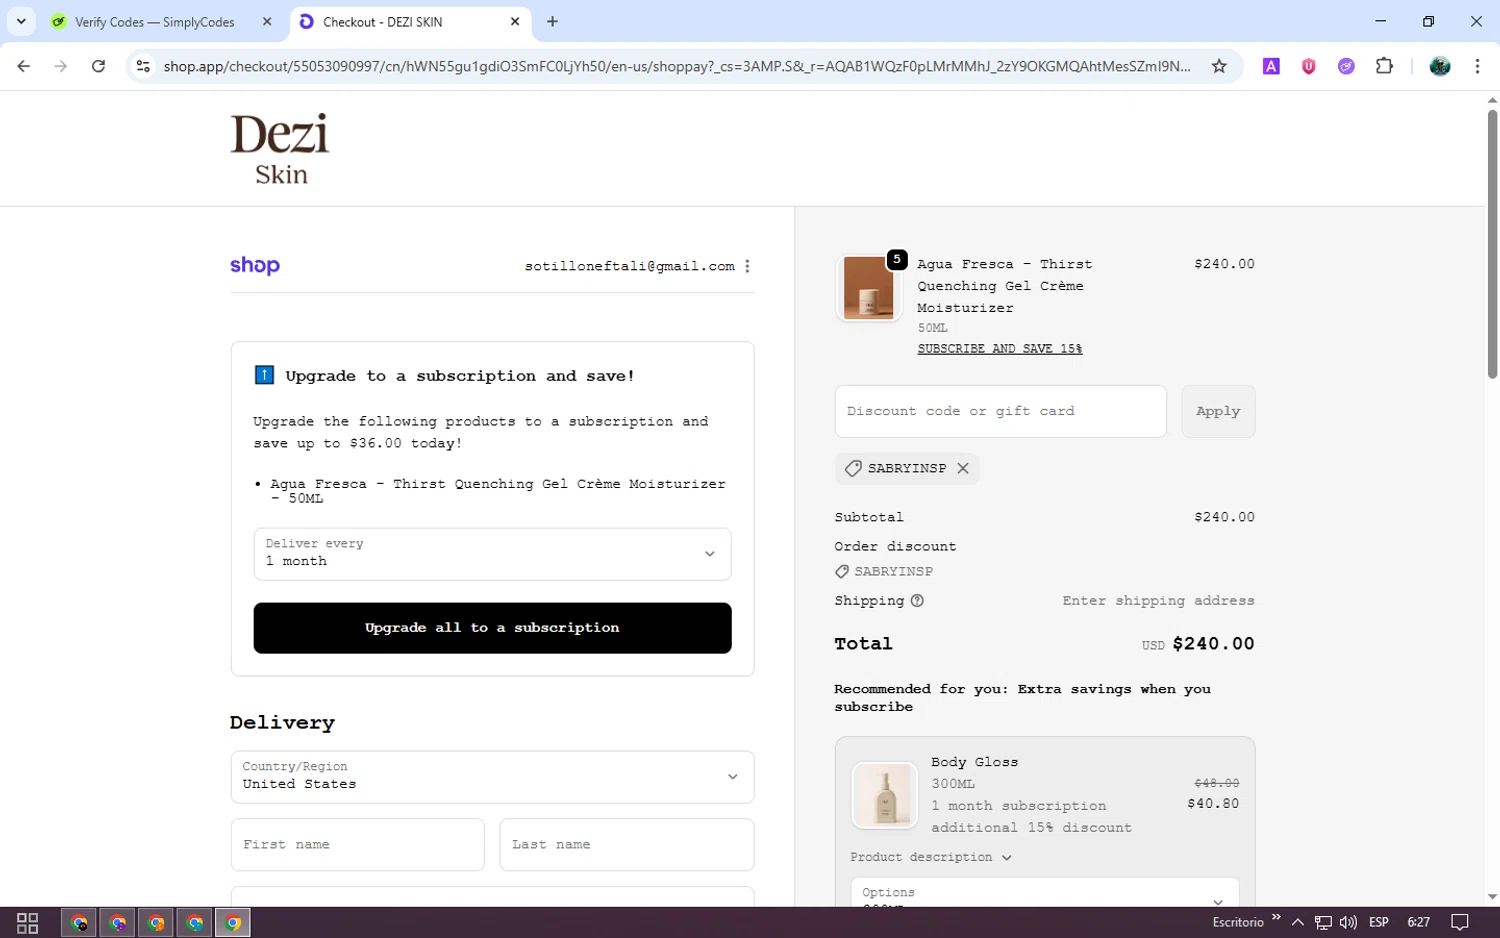Remove the SABRYINSP discount code
This screenshot has height=938, width=1500.
(963, 468)
